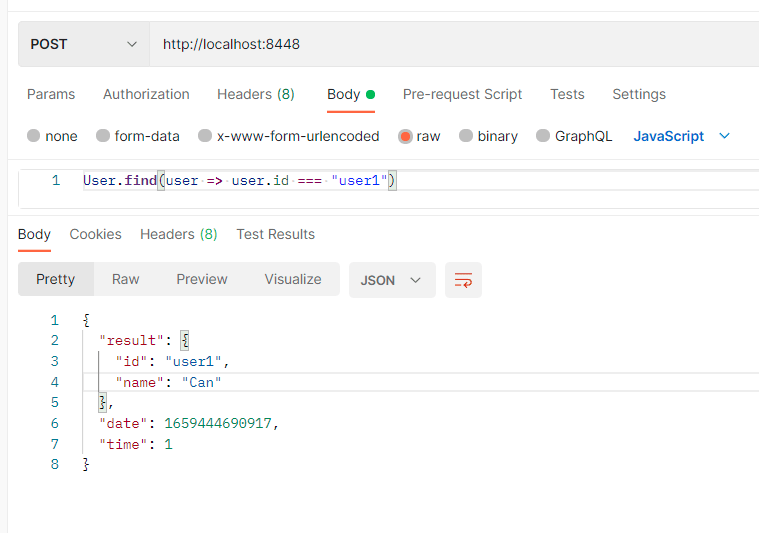Select the none body type radio button
The width and height of the screenshot is (759, 533).
pyautogui.click(x=34, y=136)
